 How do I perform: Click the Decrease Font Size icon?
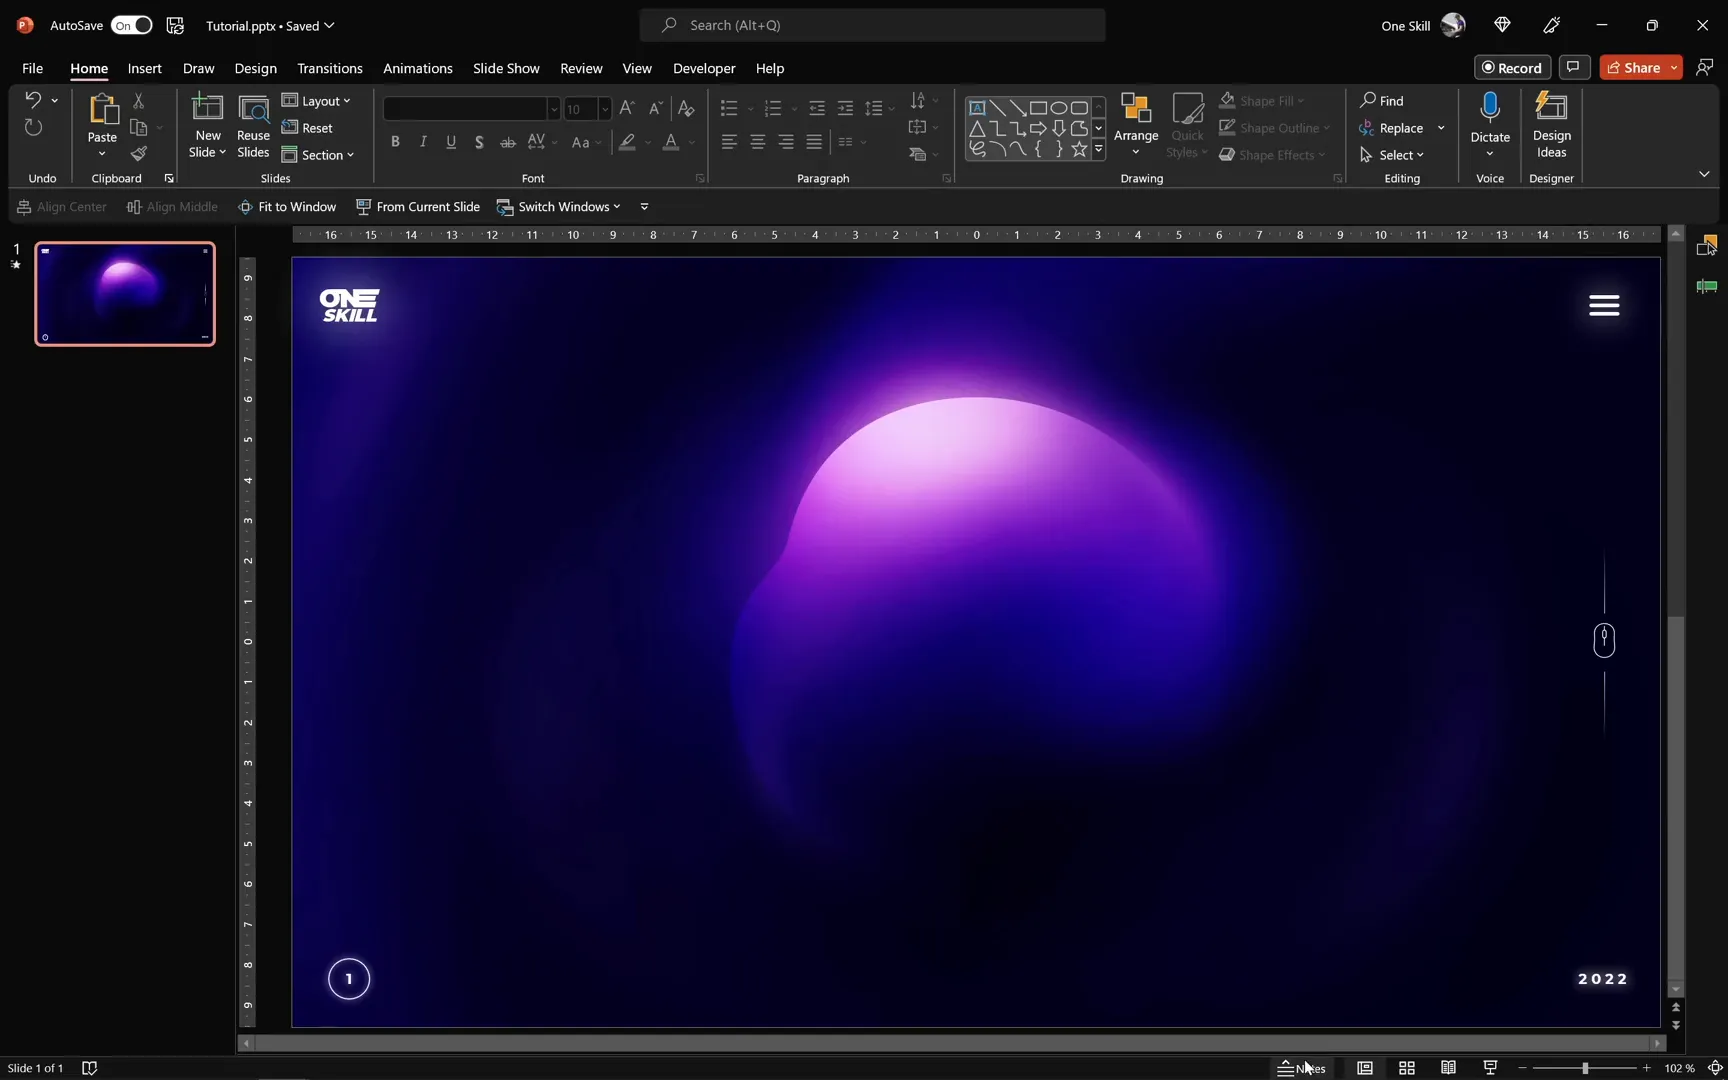click(x=656, y=108)
